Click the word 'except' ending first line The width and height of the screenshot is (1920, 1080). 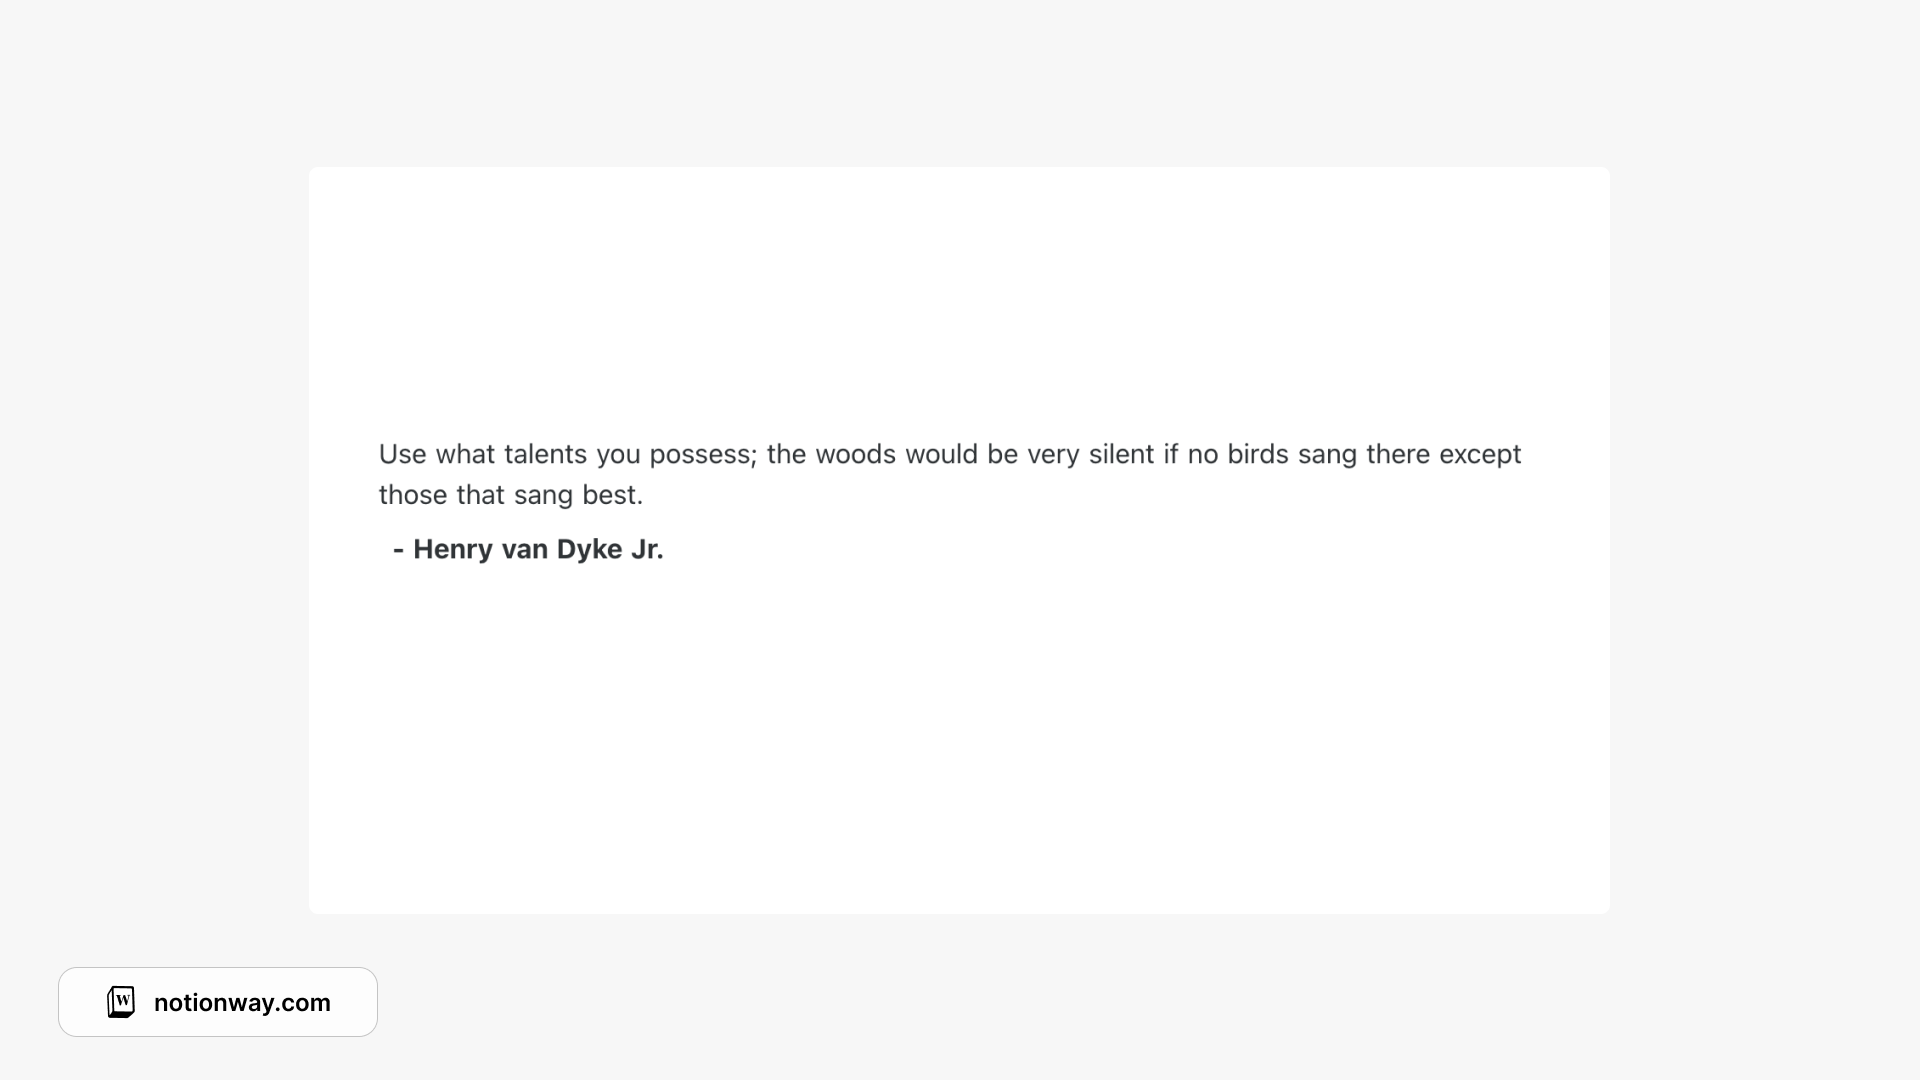(1479, 454)
